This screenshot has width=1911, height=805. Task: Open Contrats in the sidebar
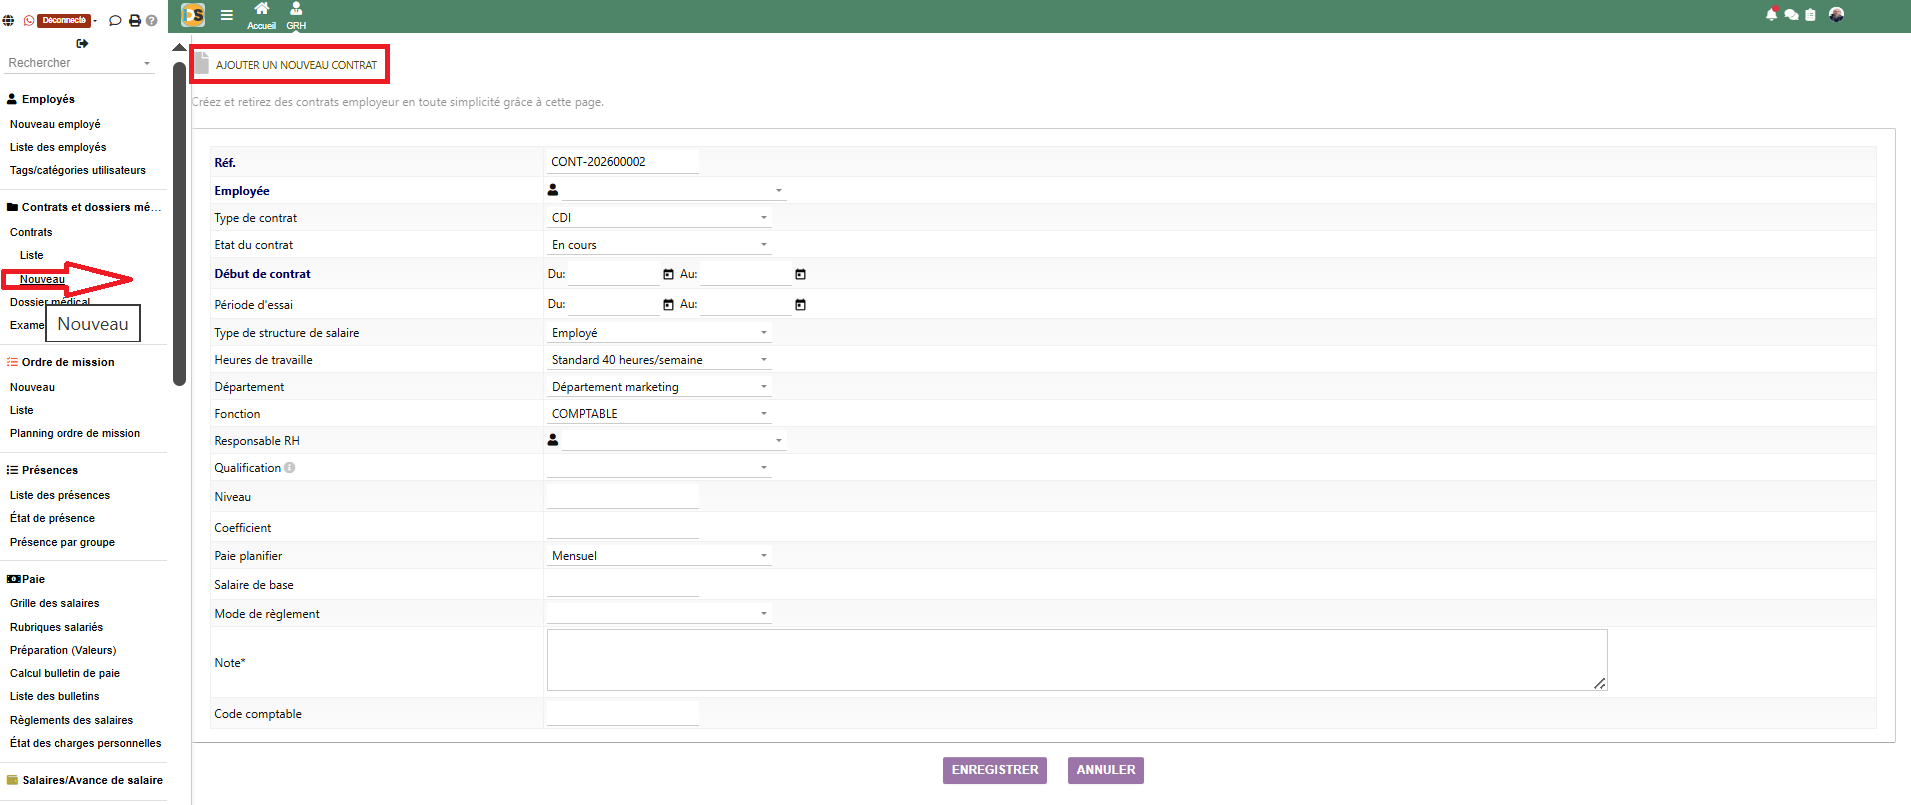31,232
